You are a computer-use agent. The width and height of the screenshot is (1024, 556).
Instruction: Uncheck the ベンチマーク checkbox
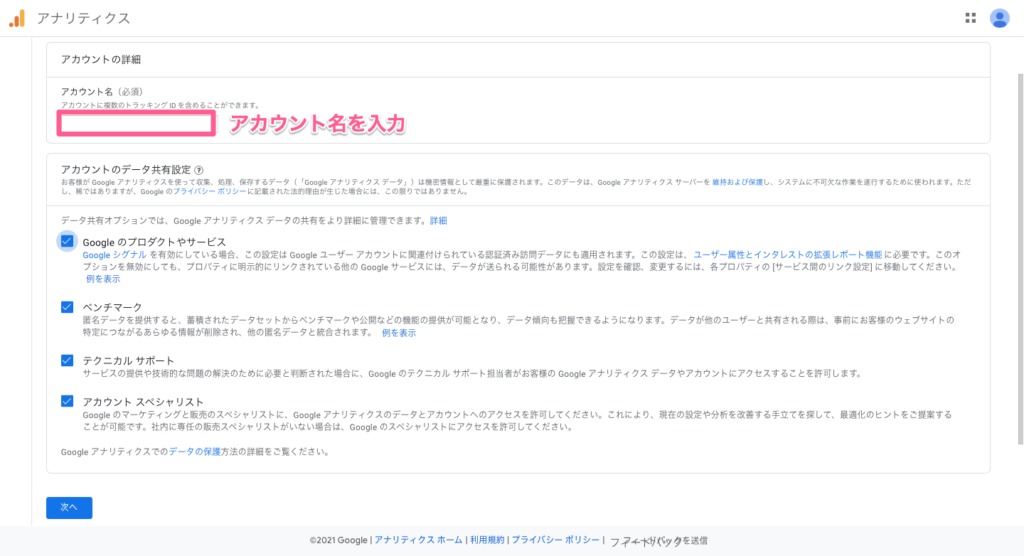coord(67,307)
